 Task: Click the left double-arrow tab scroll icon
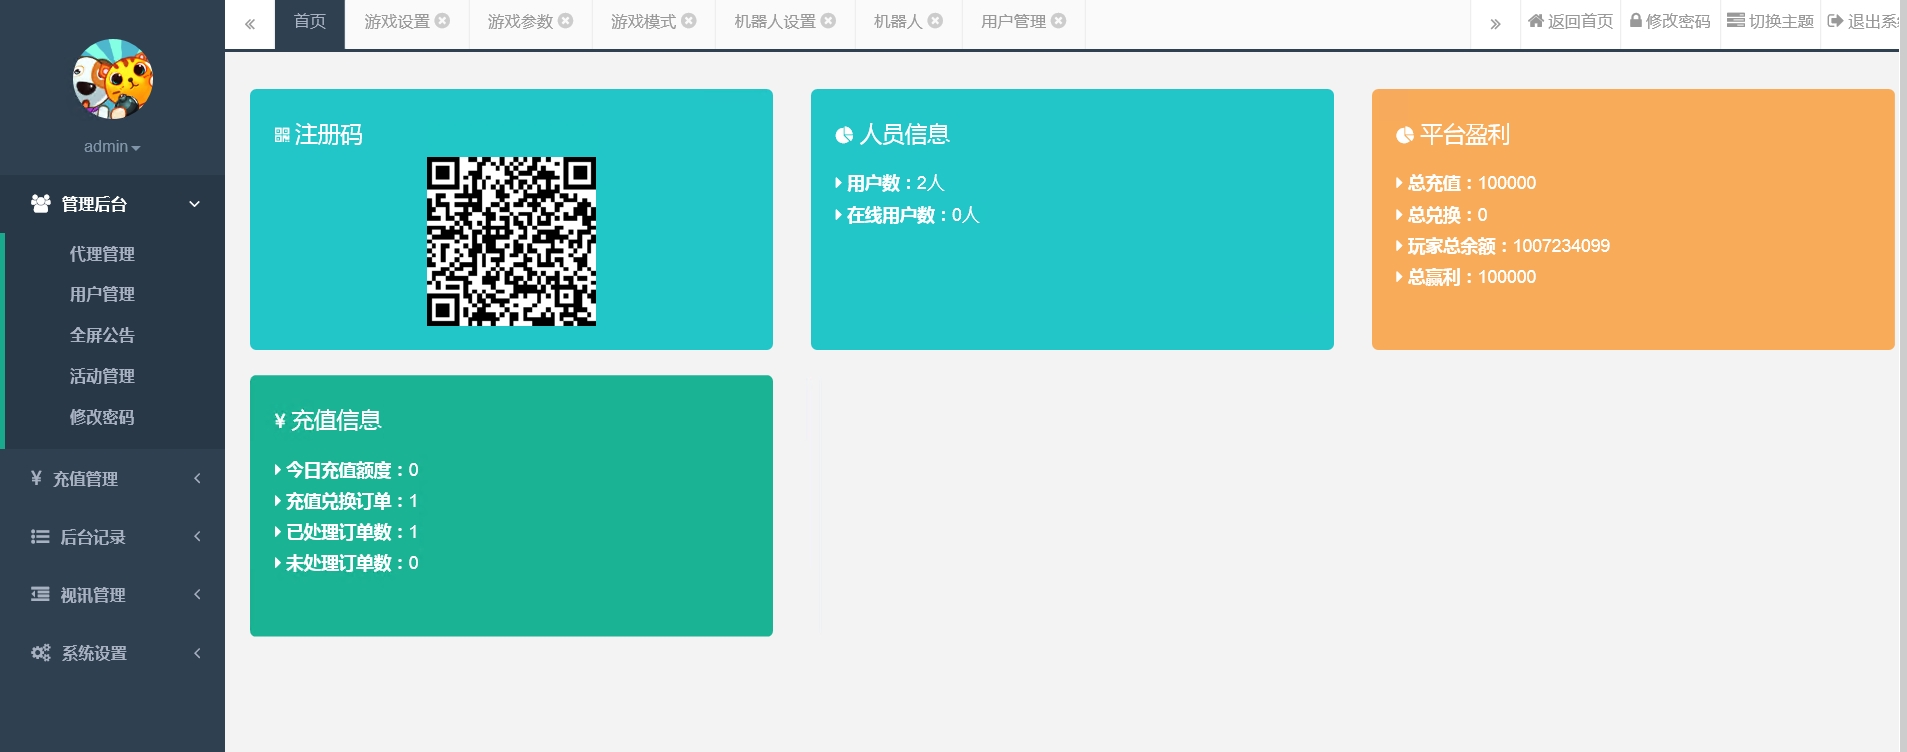tap(250, 24)
